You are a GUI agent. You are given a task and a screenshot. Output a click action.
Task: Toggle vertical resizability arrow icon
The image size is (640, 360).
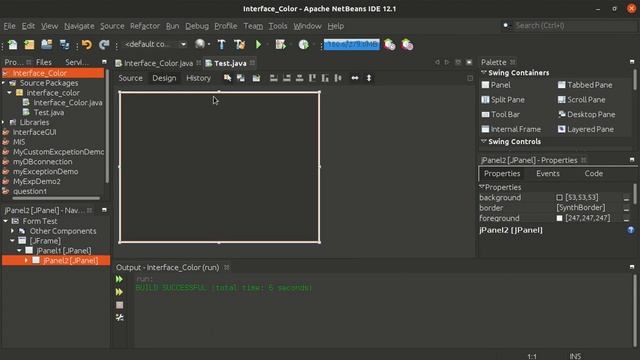[x=369, y=78]
